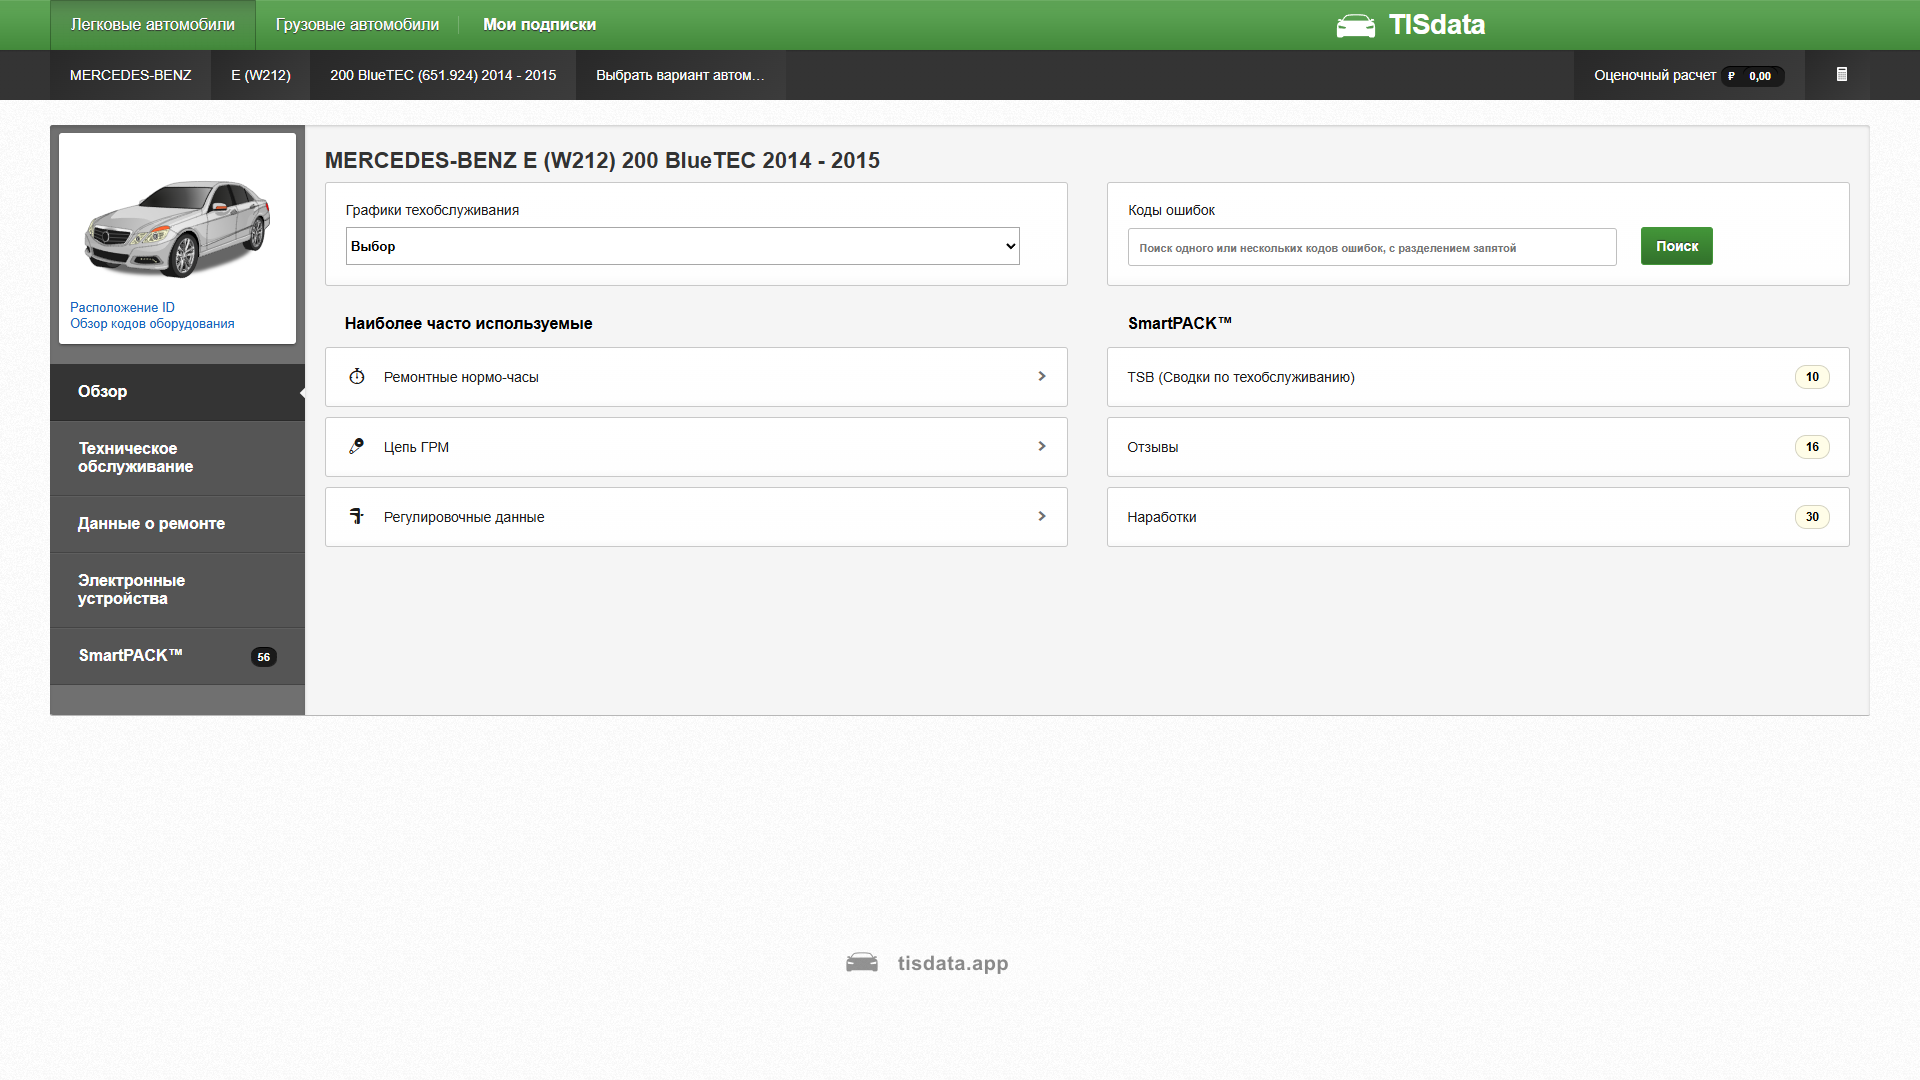
Task: Open Мои подписки in top menu
Action: coord(539,25)
